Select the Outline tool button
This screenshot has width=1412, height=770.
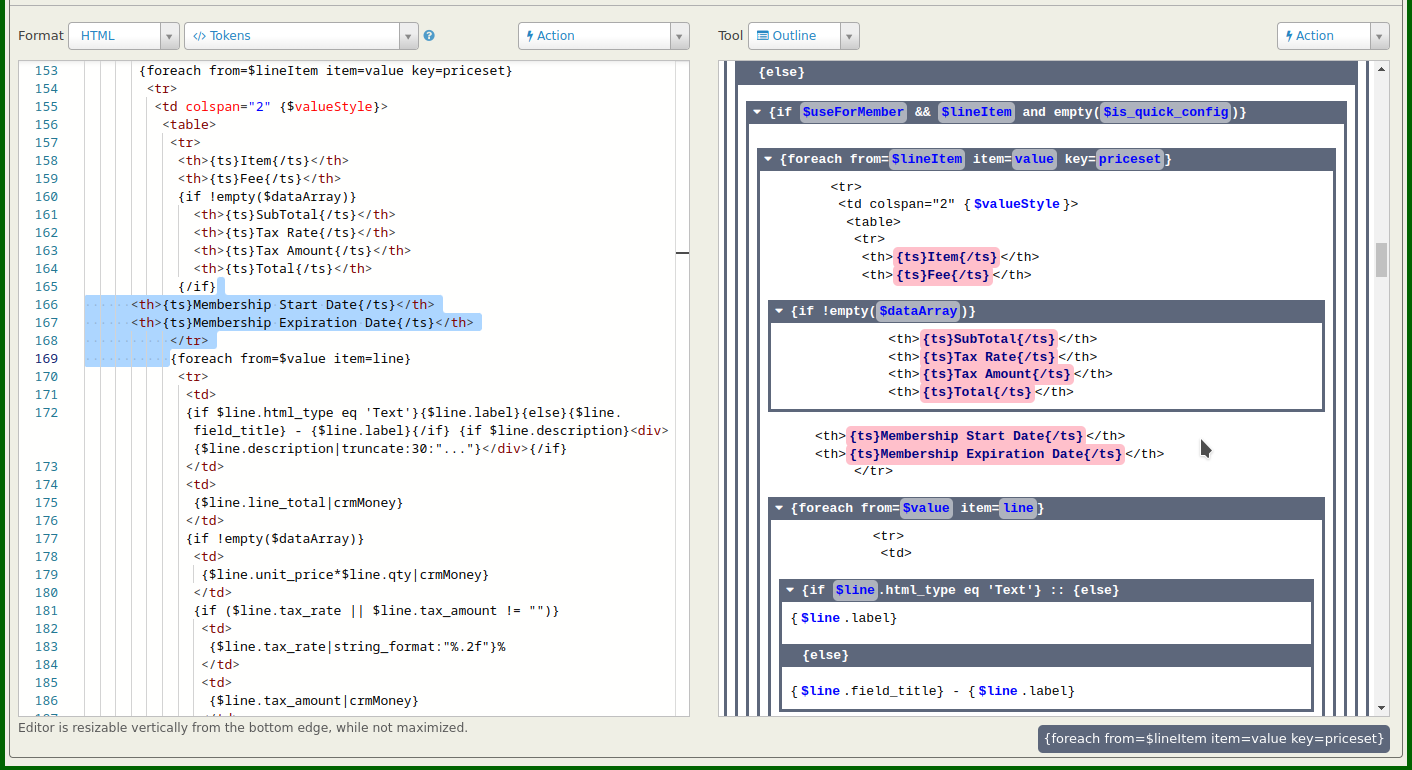coord(793,36)
